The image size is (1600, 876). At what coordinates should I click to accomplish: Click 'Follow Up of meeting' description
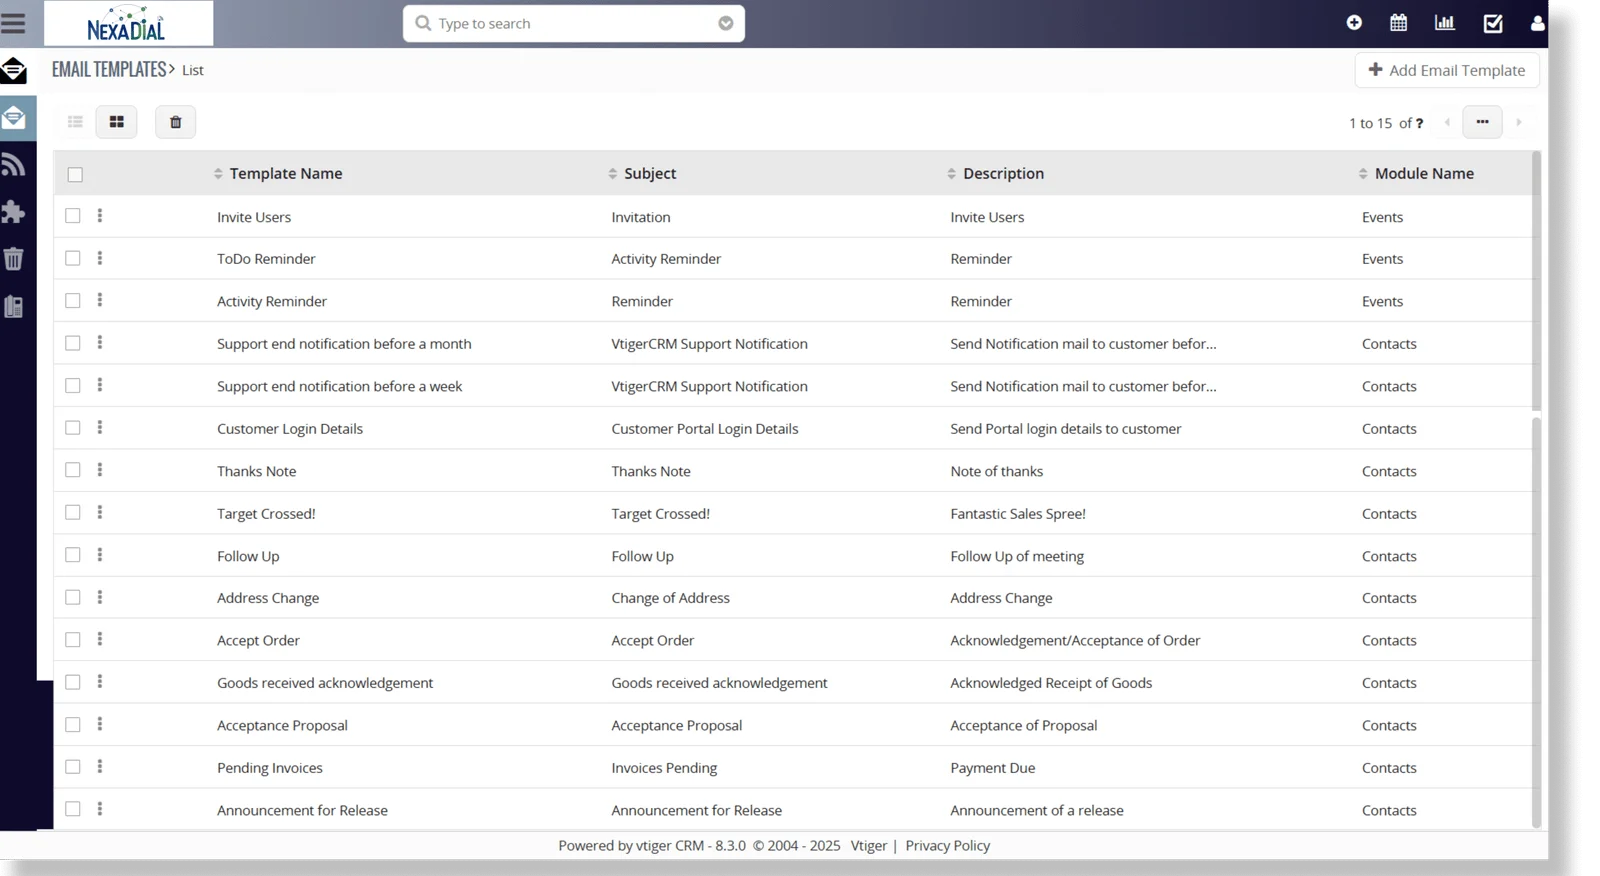point(1017,556)
